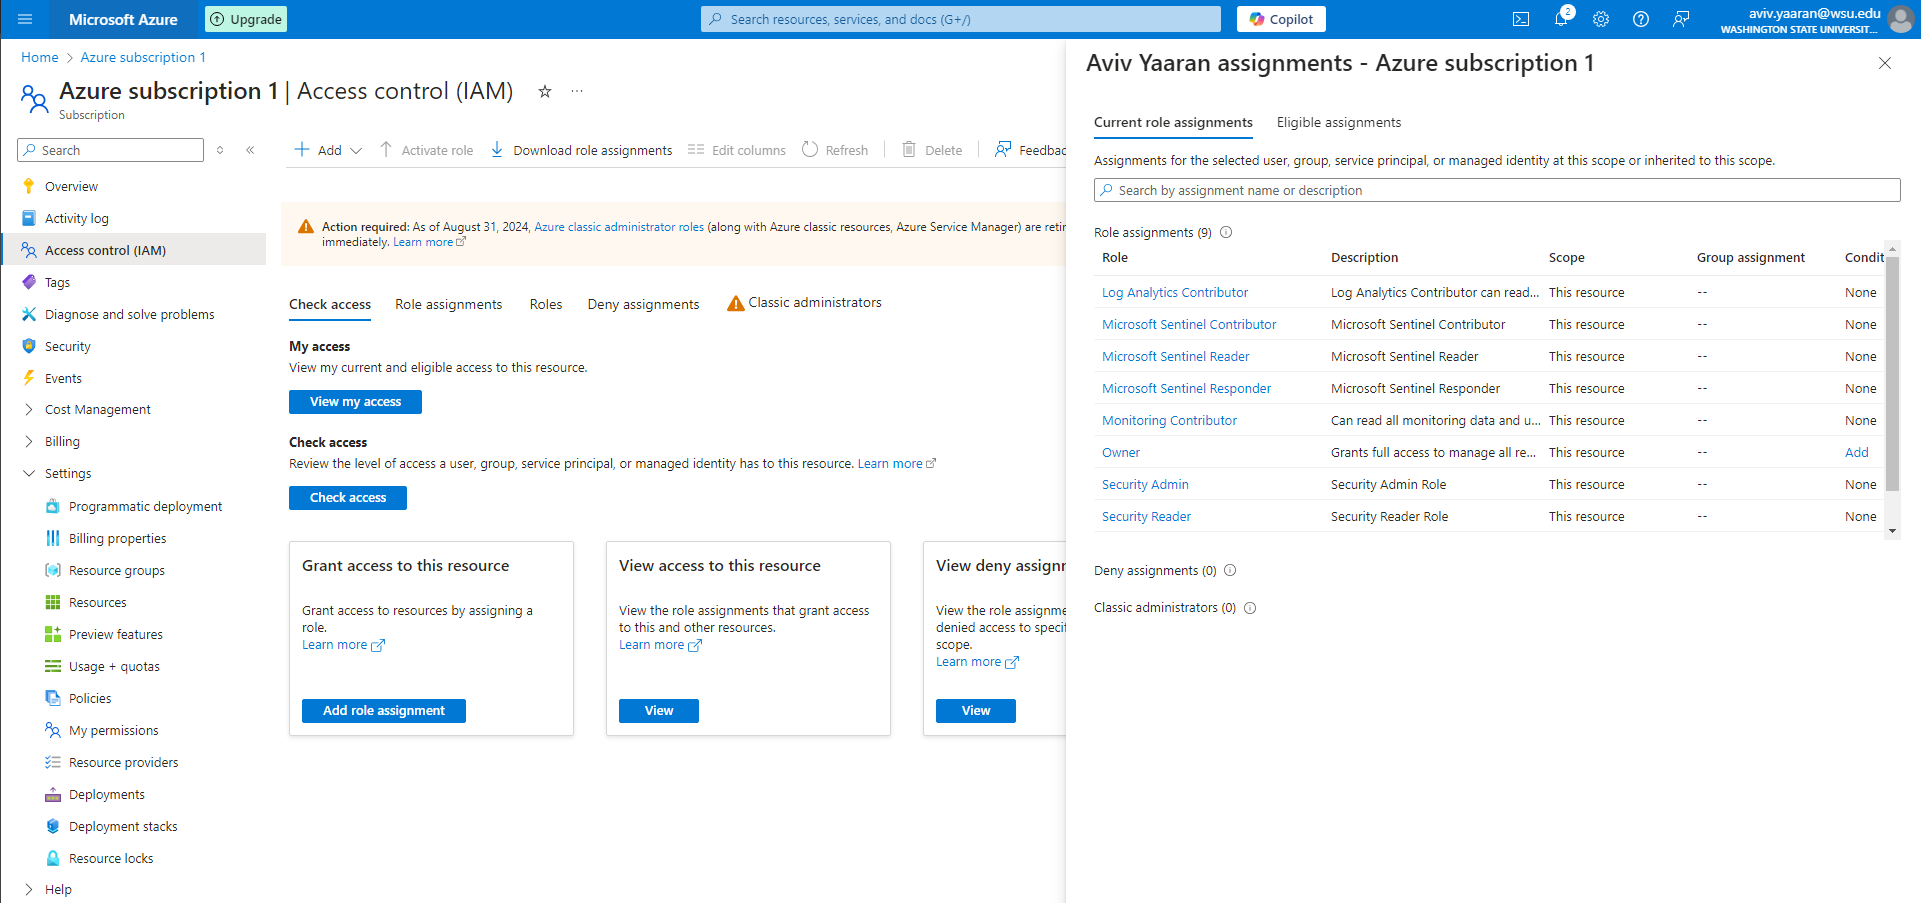1921x903 pixels.
Task: Open portal settings gear icon
Action: click(x=1601, y=19)
